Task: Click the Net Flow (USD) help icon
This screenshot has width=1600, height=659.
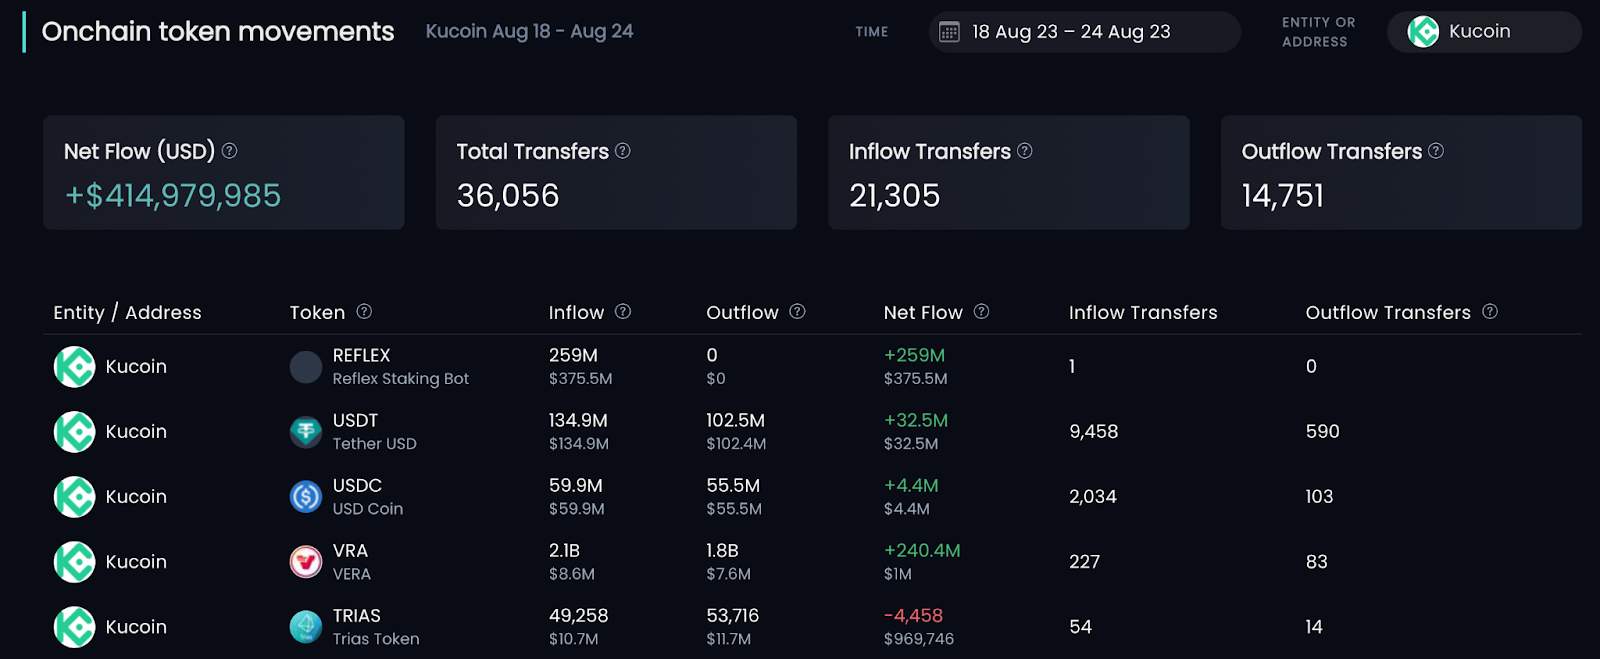Action: pyautogui.click(x=229, y=151)
